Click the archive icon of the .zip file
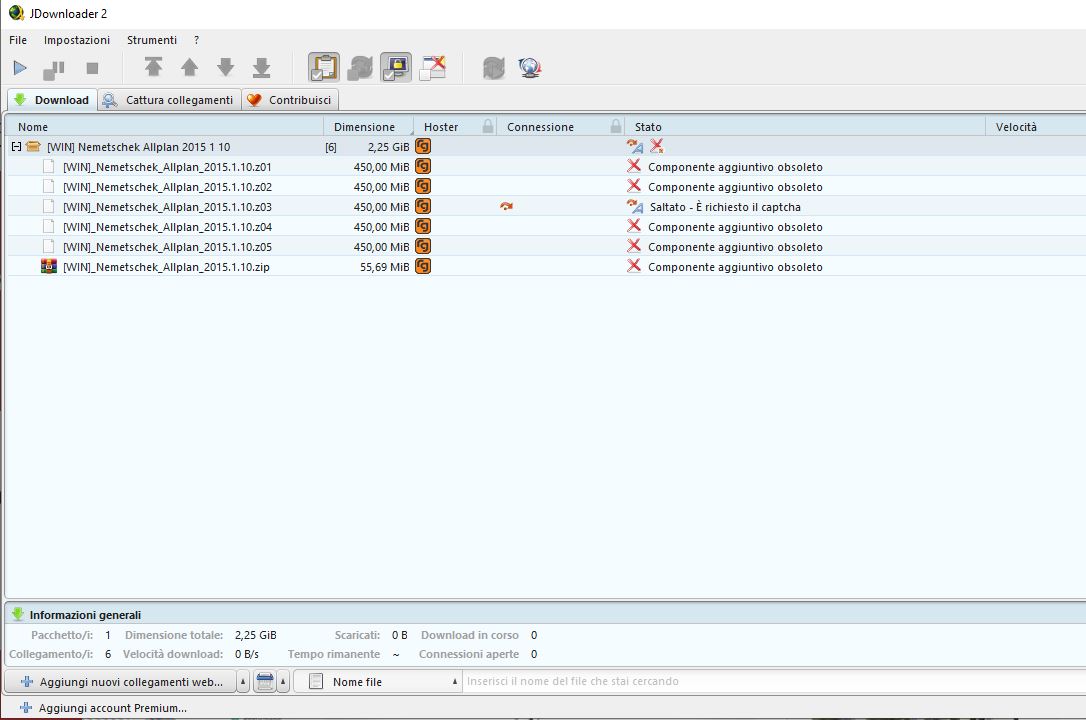This screenshot has height=720, width=1086. coord(48,267)
